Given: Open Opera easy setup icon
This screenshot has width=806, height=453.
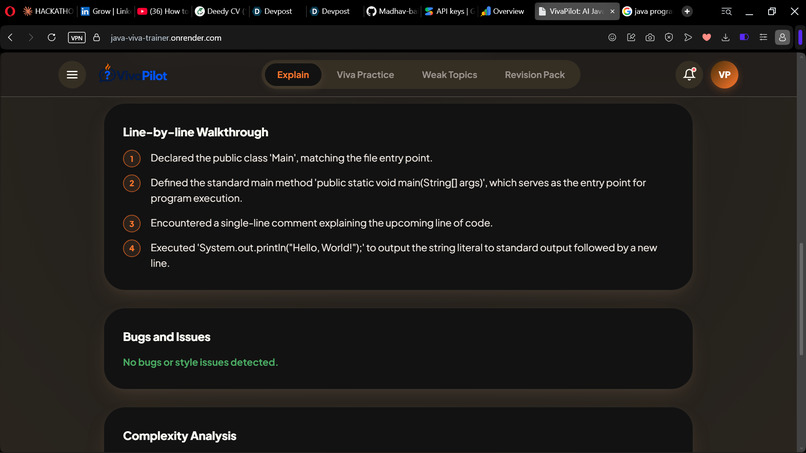Looking at the screenshot, I should click(763, 37).
